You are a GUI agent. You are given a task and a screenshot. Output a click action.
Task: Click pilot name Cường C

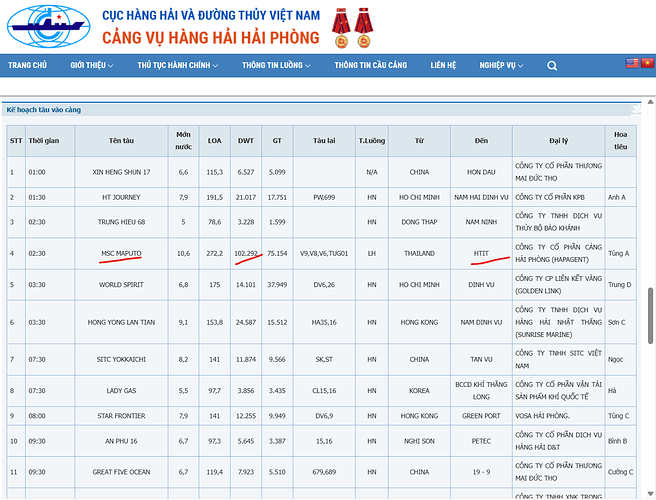(x=620, y=472)
